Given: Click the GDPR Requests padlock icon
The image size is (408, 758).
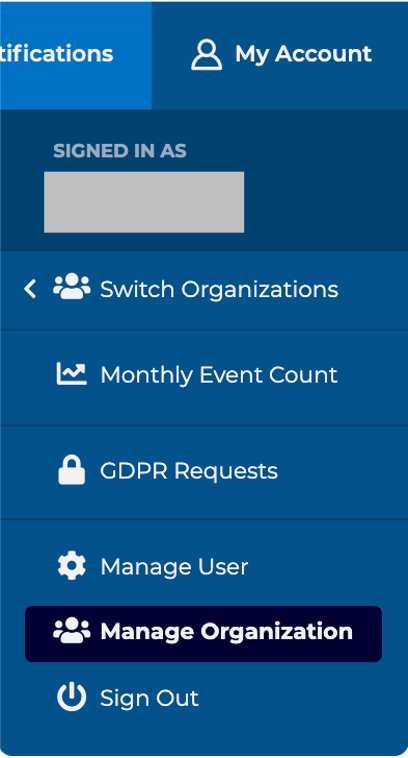Looking at the screenshot, I should click(72, 470).
